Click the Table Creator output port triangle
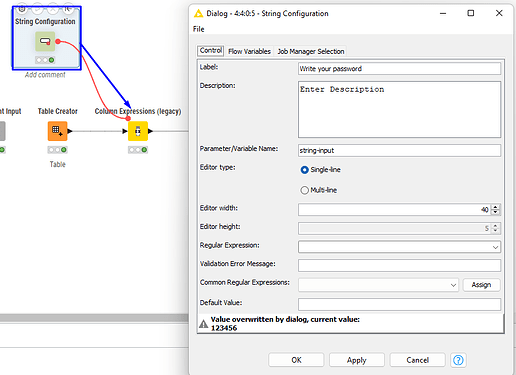Screen dimensions: 516x375 [x=70, y=131]
